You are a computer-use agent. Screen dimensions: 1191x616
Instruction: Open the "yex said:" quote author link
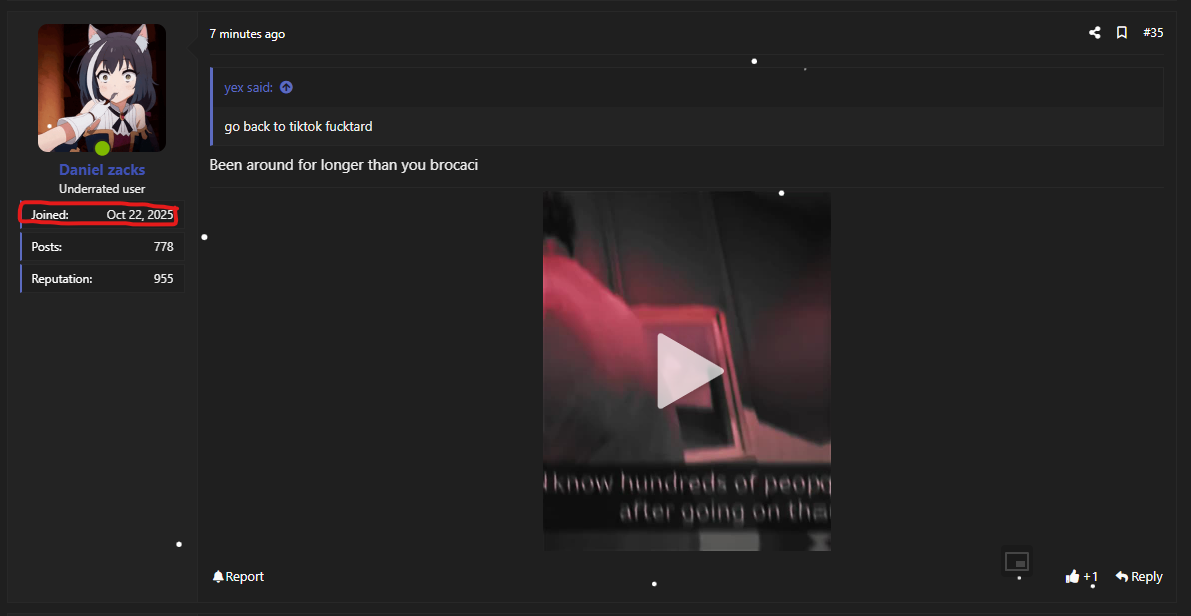click(248, 88)
